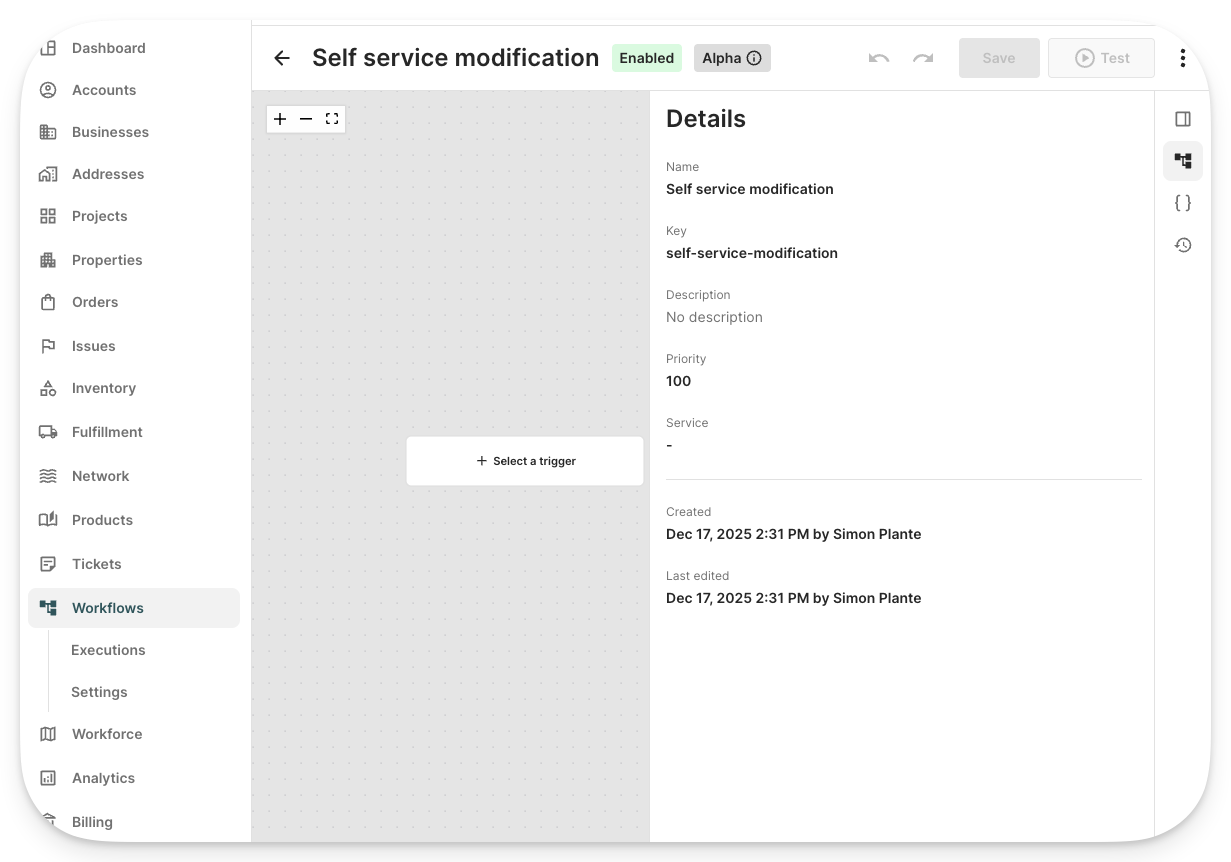Click the priority value 100
The width and height of the screenshot is (1231, 862).
coord(678,381)
